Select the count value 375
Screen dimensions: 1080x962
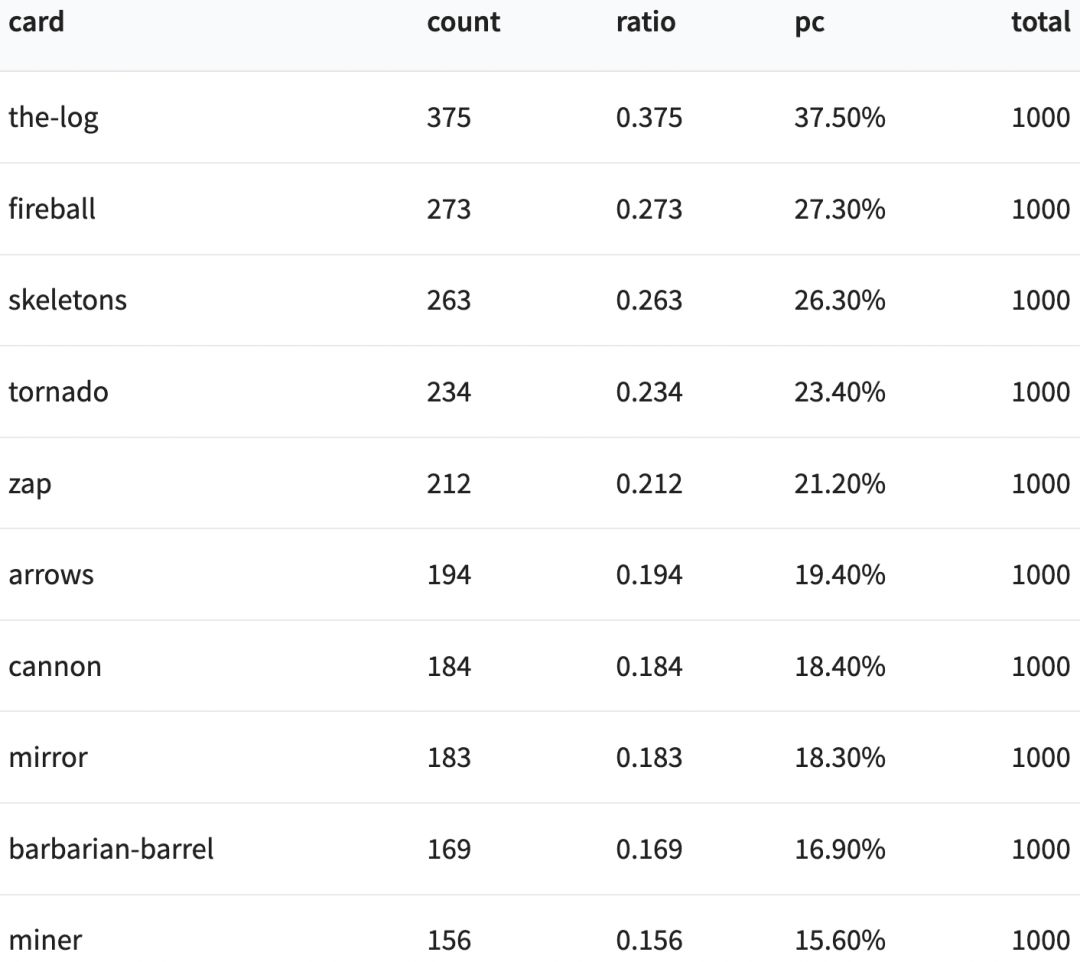448,118
